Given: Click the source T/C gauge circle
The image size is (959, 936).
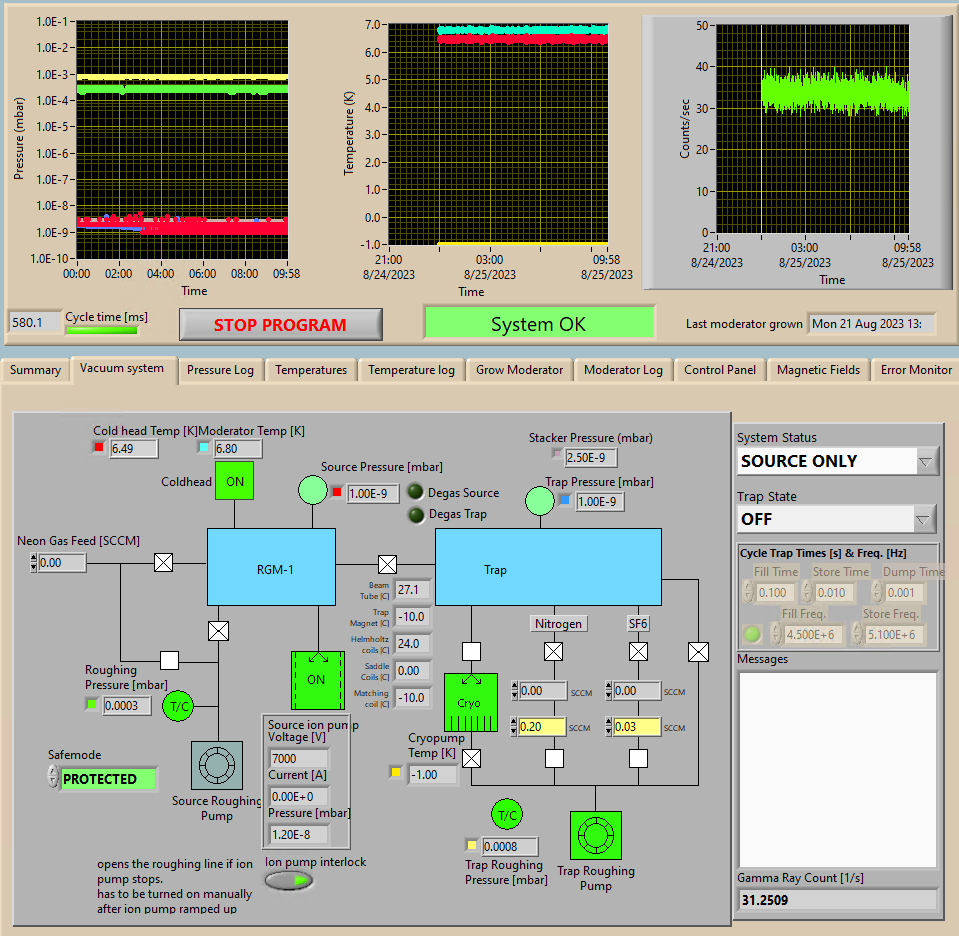Looking at the screenshot, I should (x=180, y=705).
